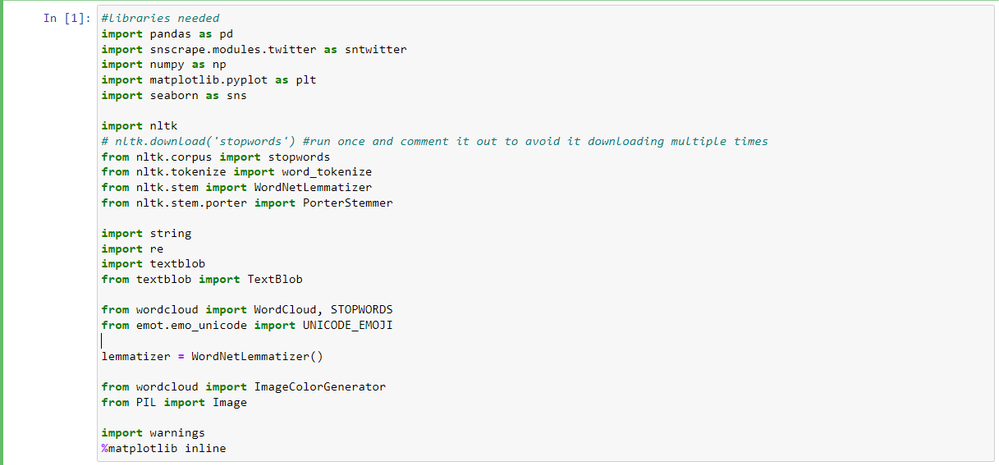
Task: Click the '%matplotlib inline' magic command line
Action: pyautogui.click(x=164, y=449)
